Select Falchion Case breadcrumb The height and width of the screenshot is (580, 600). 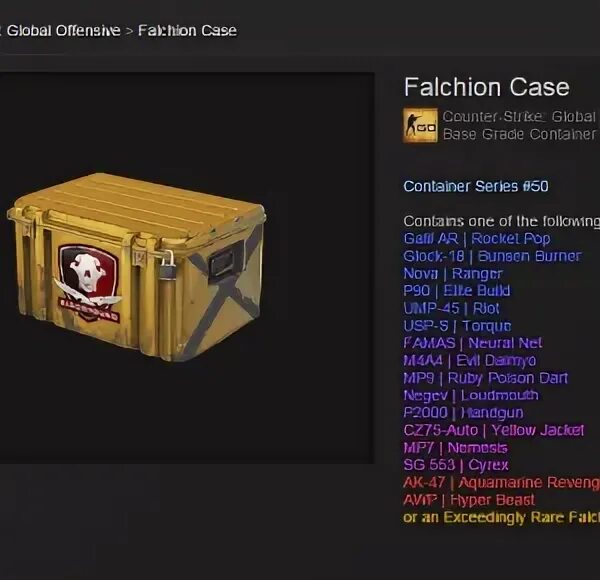pyautogui.click(x=187, y=31)
